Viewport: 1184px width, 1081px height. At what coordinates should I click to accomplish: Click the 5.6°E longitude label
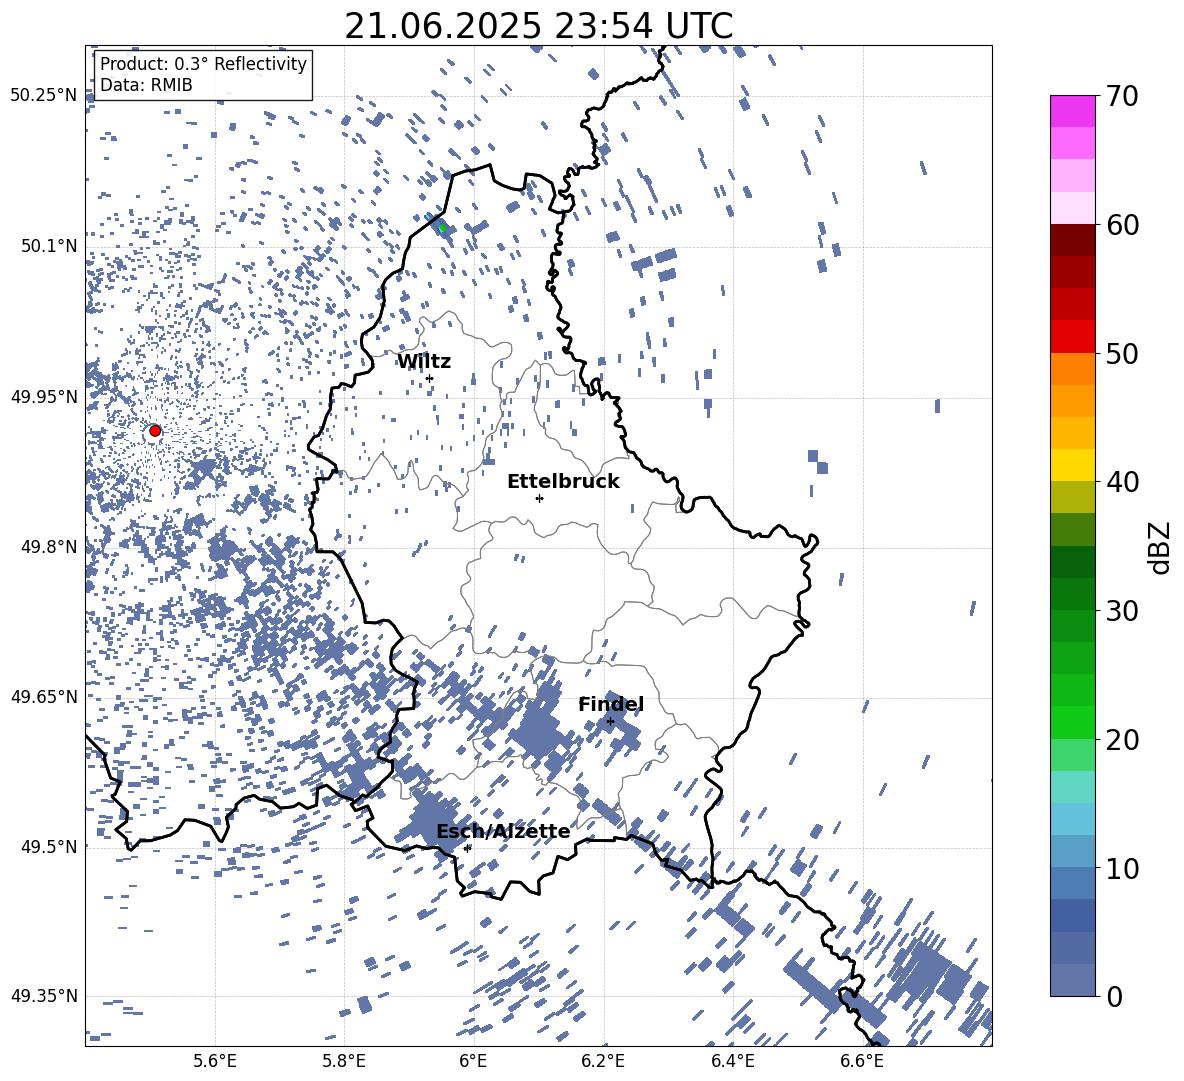point(215,1061)
